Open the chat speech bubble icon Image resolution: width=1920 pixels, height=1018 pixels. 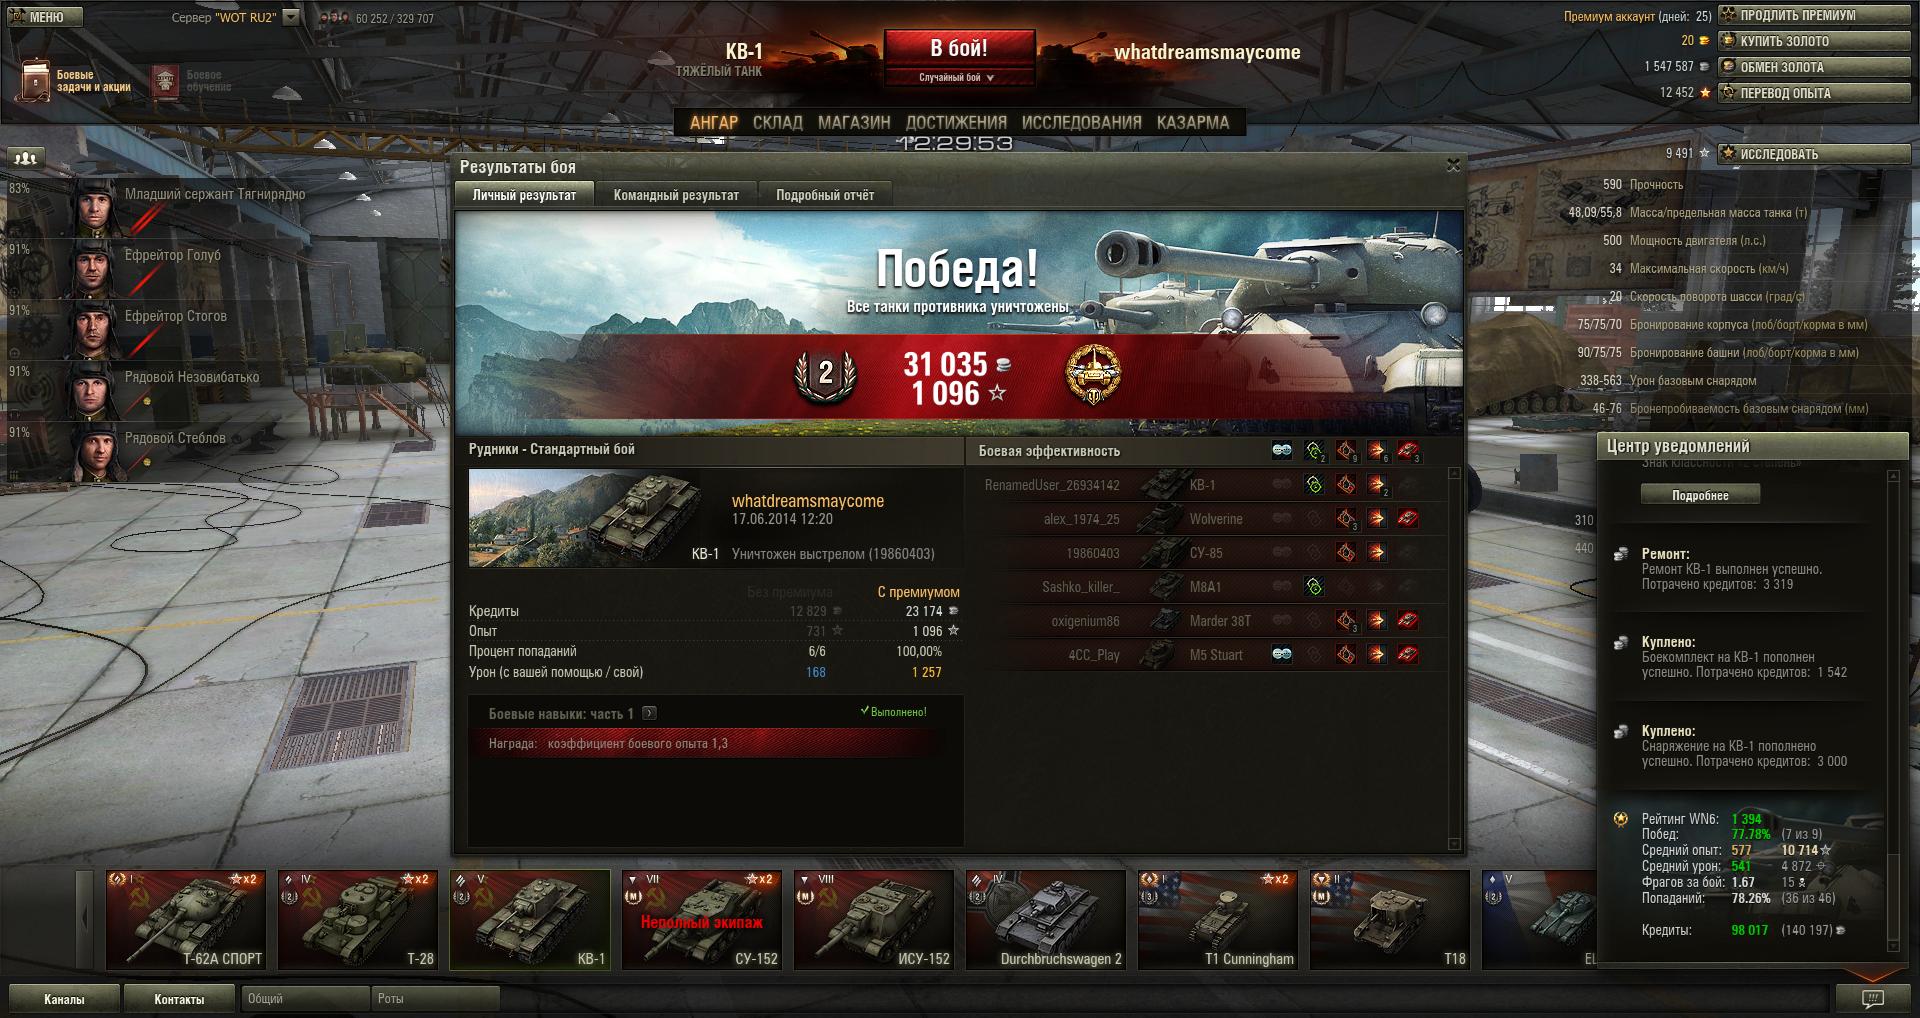click(x=1872, y=998)
